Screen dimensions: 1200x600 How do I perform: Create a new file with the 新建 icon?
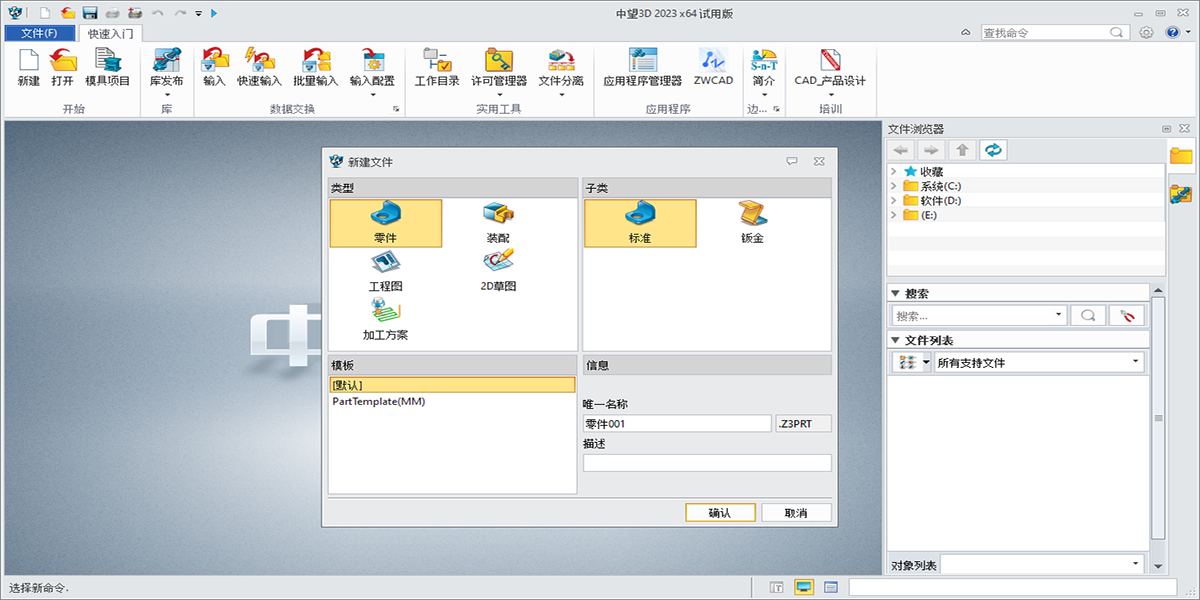[x=28, y=70]
